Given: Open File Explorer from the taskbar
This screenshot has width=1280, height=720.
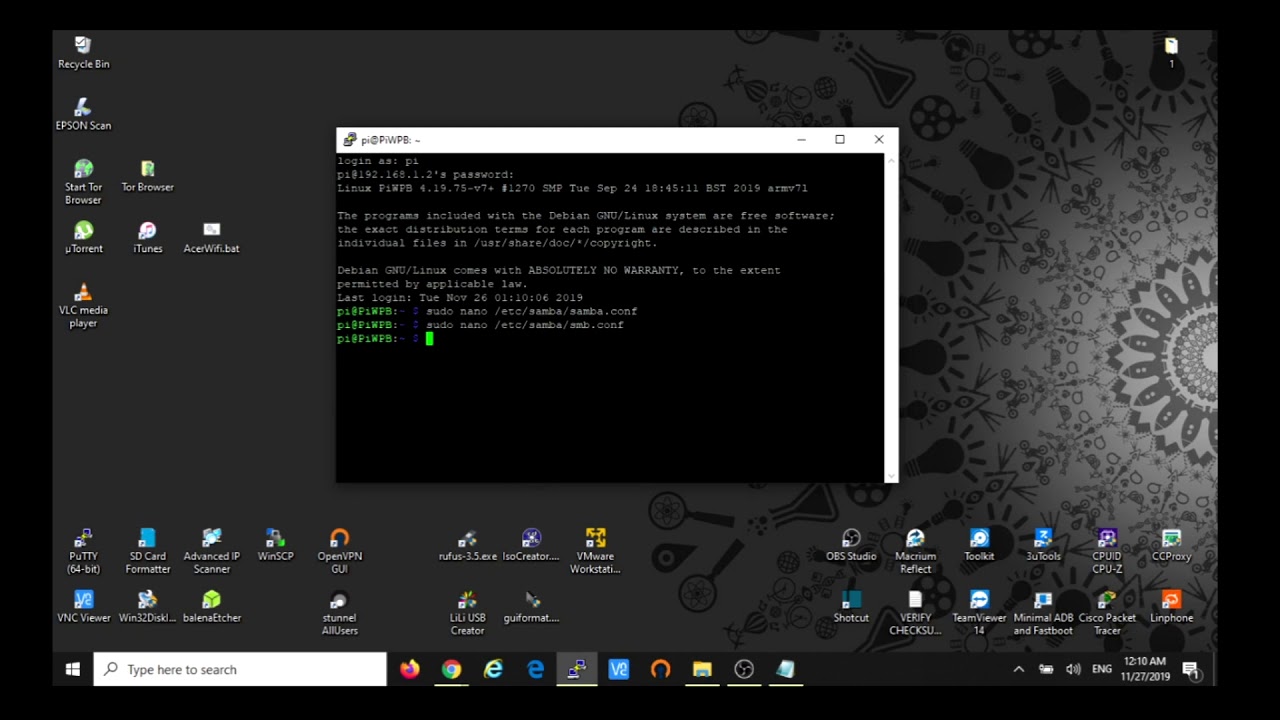Looking at the screenshot, I should [702, 669].
